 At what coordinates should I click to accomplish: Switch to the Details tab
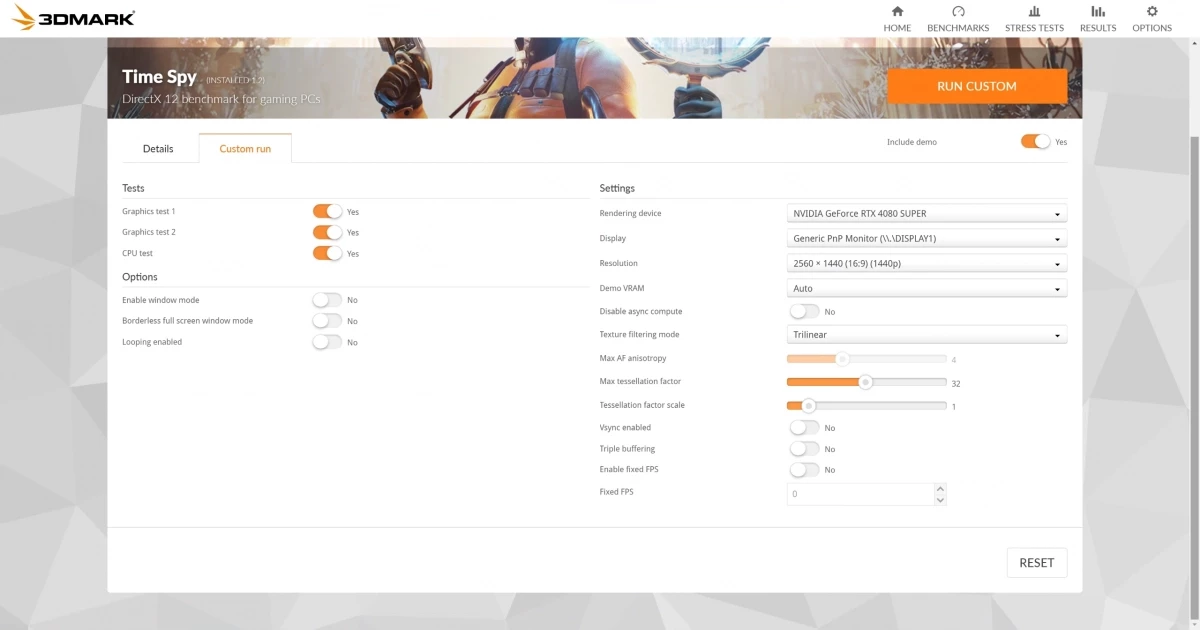[x=158, y=149]
